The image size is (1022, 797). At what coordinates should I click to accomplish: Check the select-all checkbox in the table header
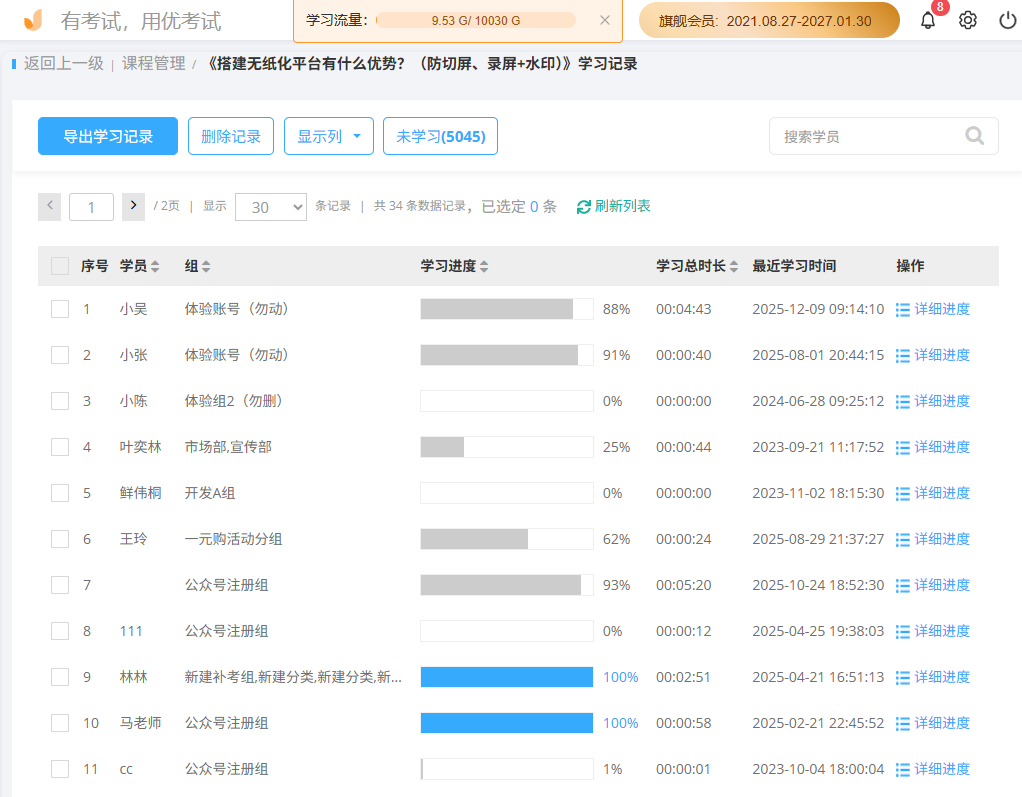59,266
